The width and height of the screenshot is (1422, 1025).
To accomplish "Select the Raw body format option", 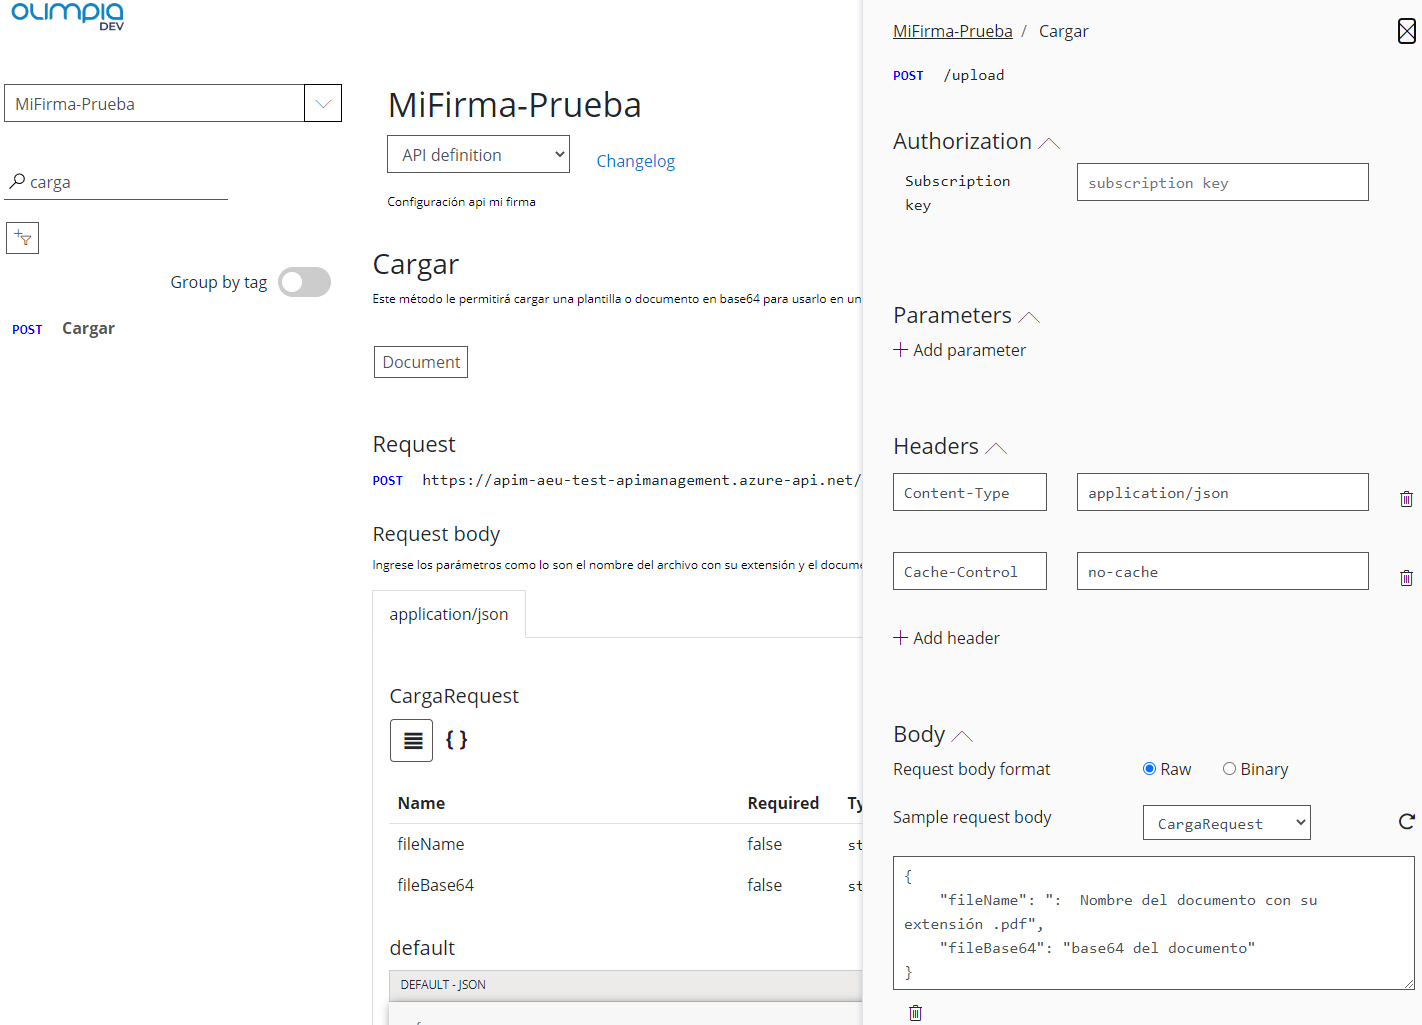I will point(1149,769).
